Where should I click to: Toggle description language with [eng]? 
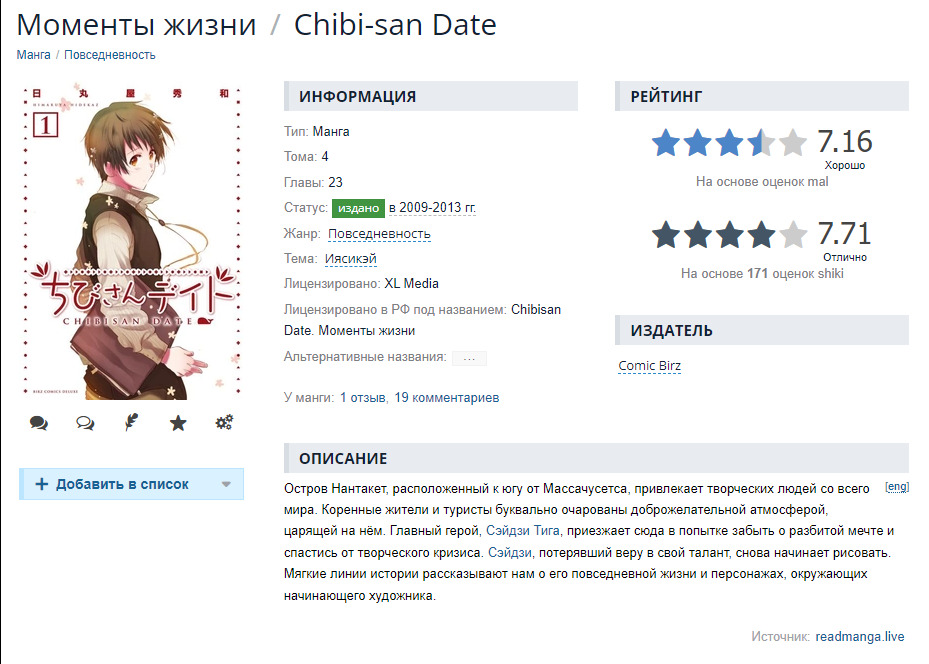[x=897, y=488]
